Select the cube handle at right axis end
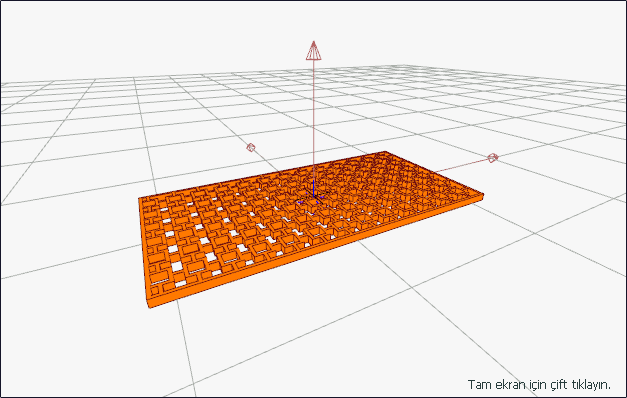Screen dimensions: 627x398 click(x=493, y=158)
